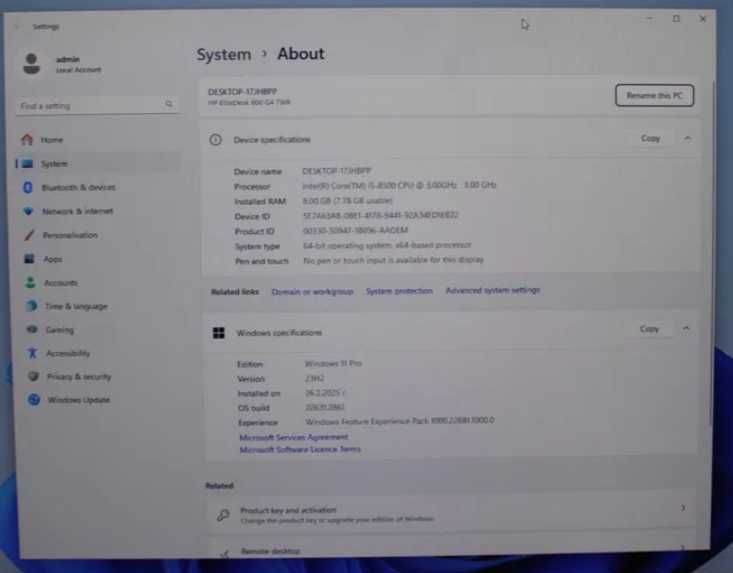The image size is (733, 573).
Task: Click the Home icon in sidebar
Action: pos(27,139)
